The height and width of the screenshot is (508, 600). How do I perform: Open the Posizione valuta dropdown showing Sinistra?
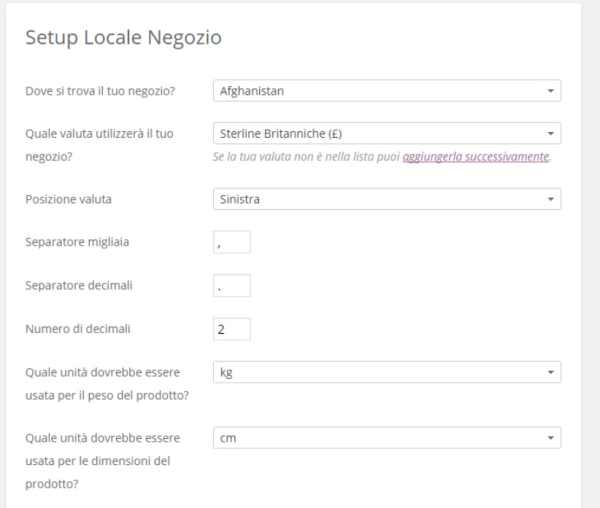point(387,199)
